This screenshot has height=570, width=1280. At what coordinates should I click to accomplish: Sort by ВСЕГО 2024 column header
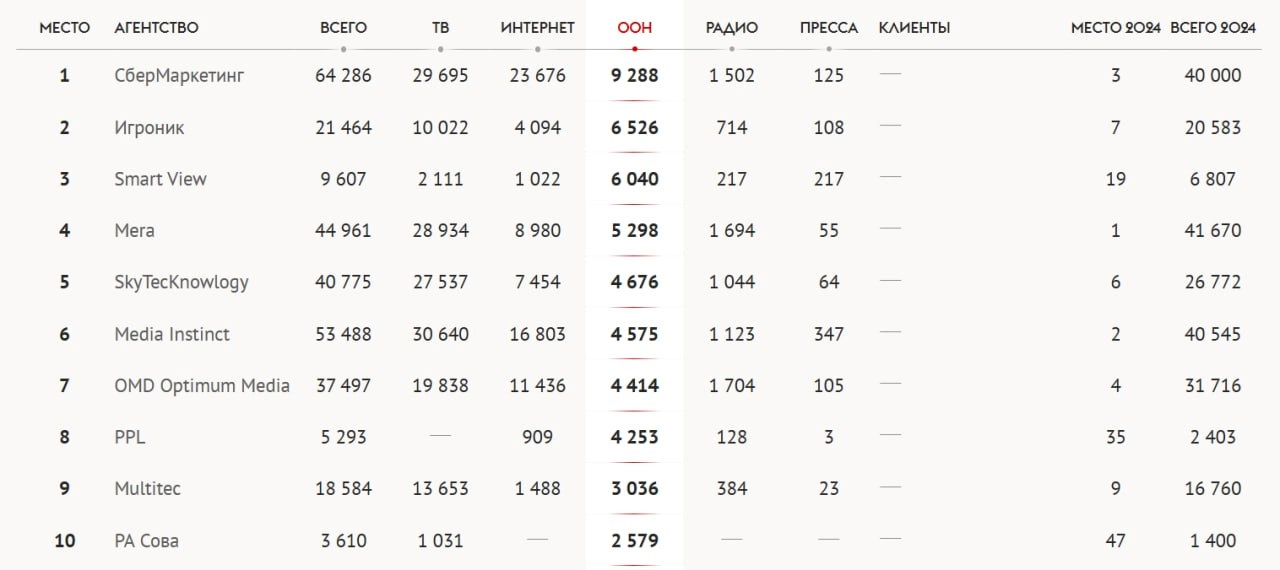[1213, 28]
